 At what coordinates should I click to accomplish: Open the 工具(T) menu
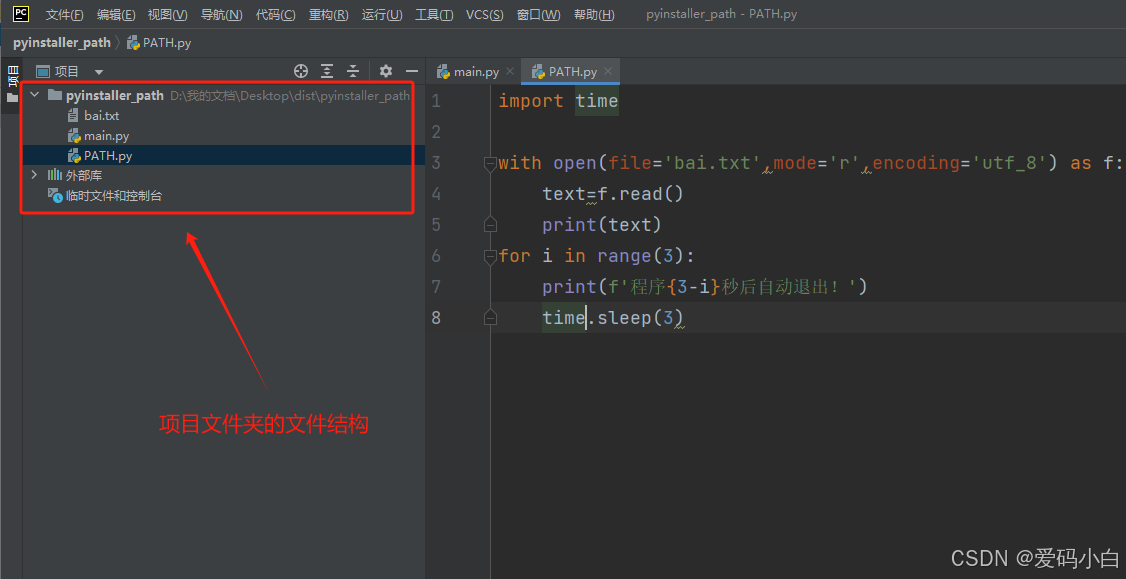click(x=434, y=14)
